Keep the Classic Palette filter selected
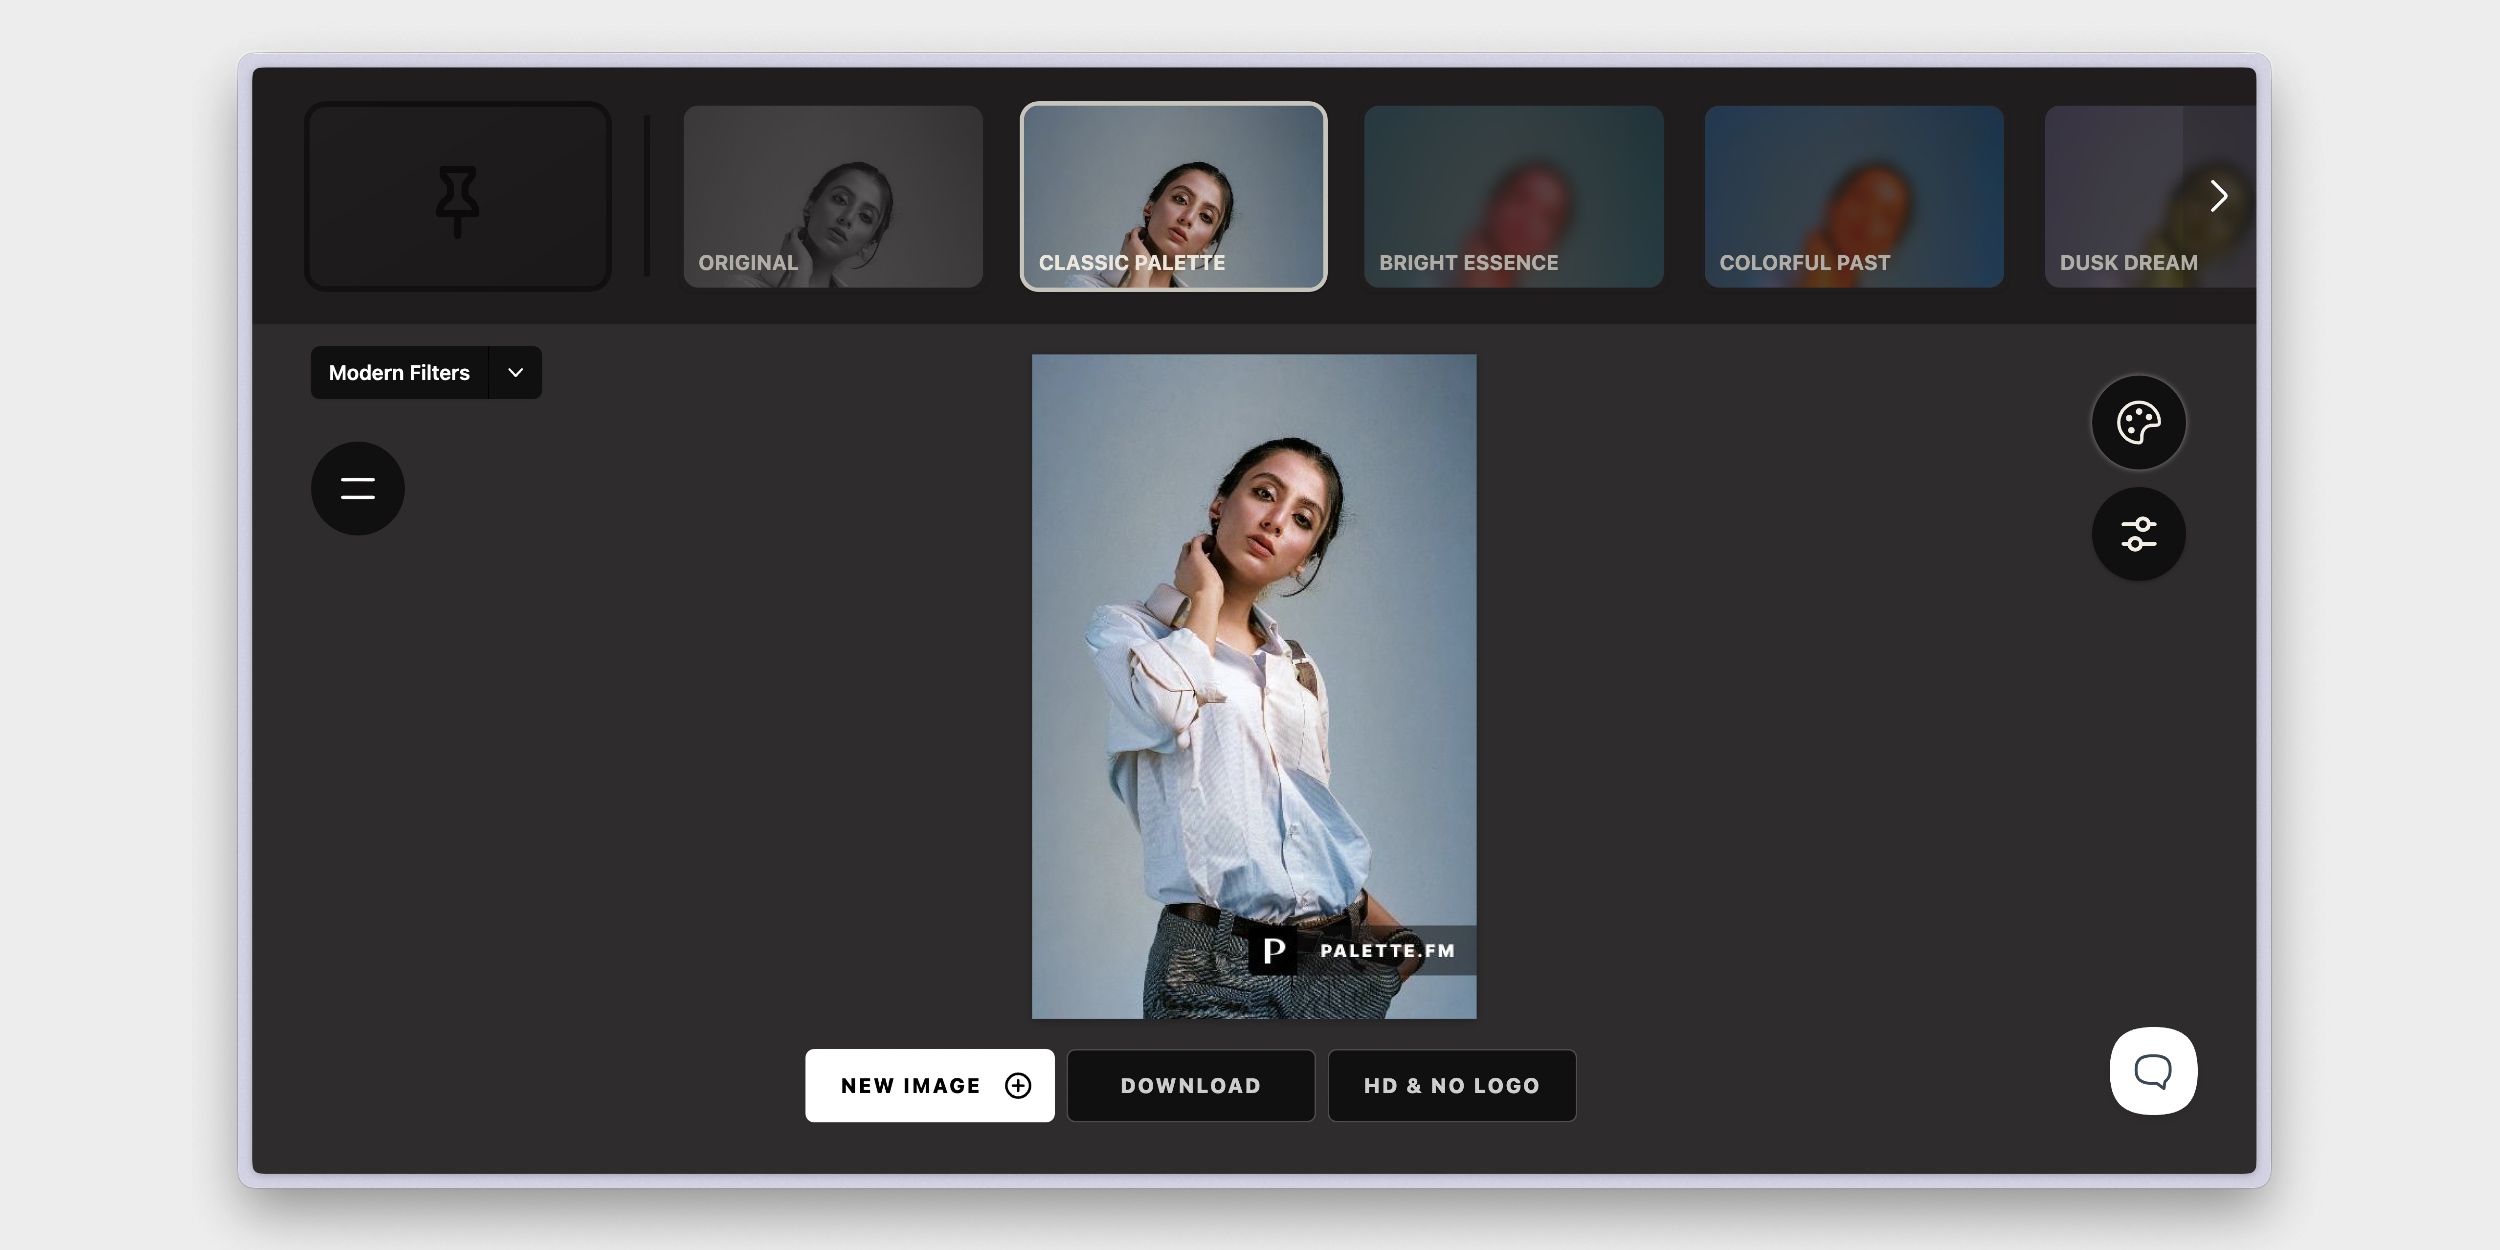Viewport: 2500px width, 1250px height. (1173, 196)
